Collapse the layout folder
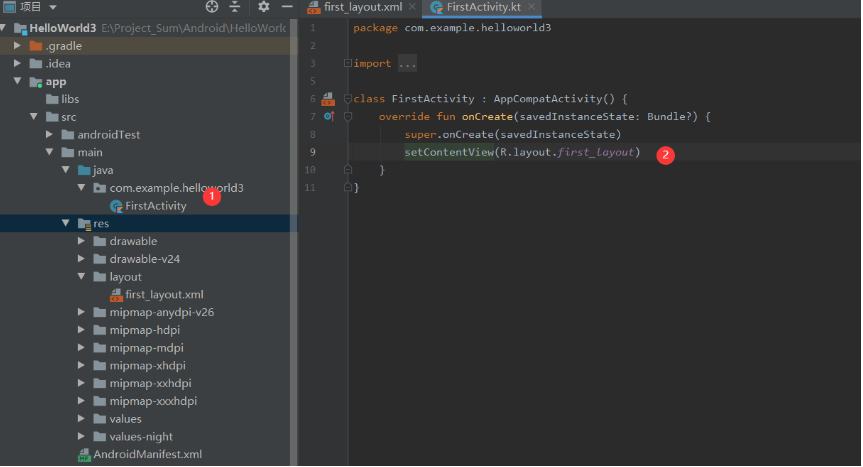Screen dimensions: 863x467 coord(81,276)
